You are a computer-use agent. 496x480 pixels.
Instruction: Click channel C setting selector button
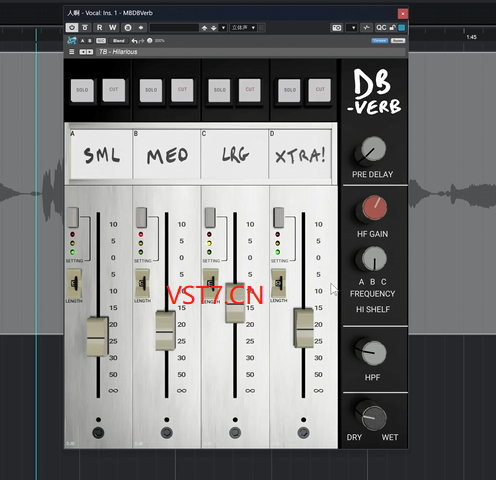[210, 217]
